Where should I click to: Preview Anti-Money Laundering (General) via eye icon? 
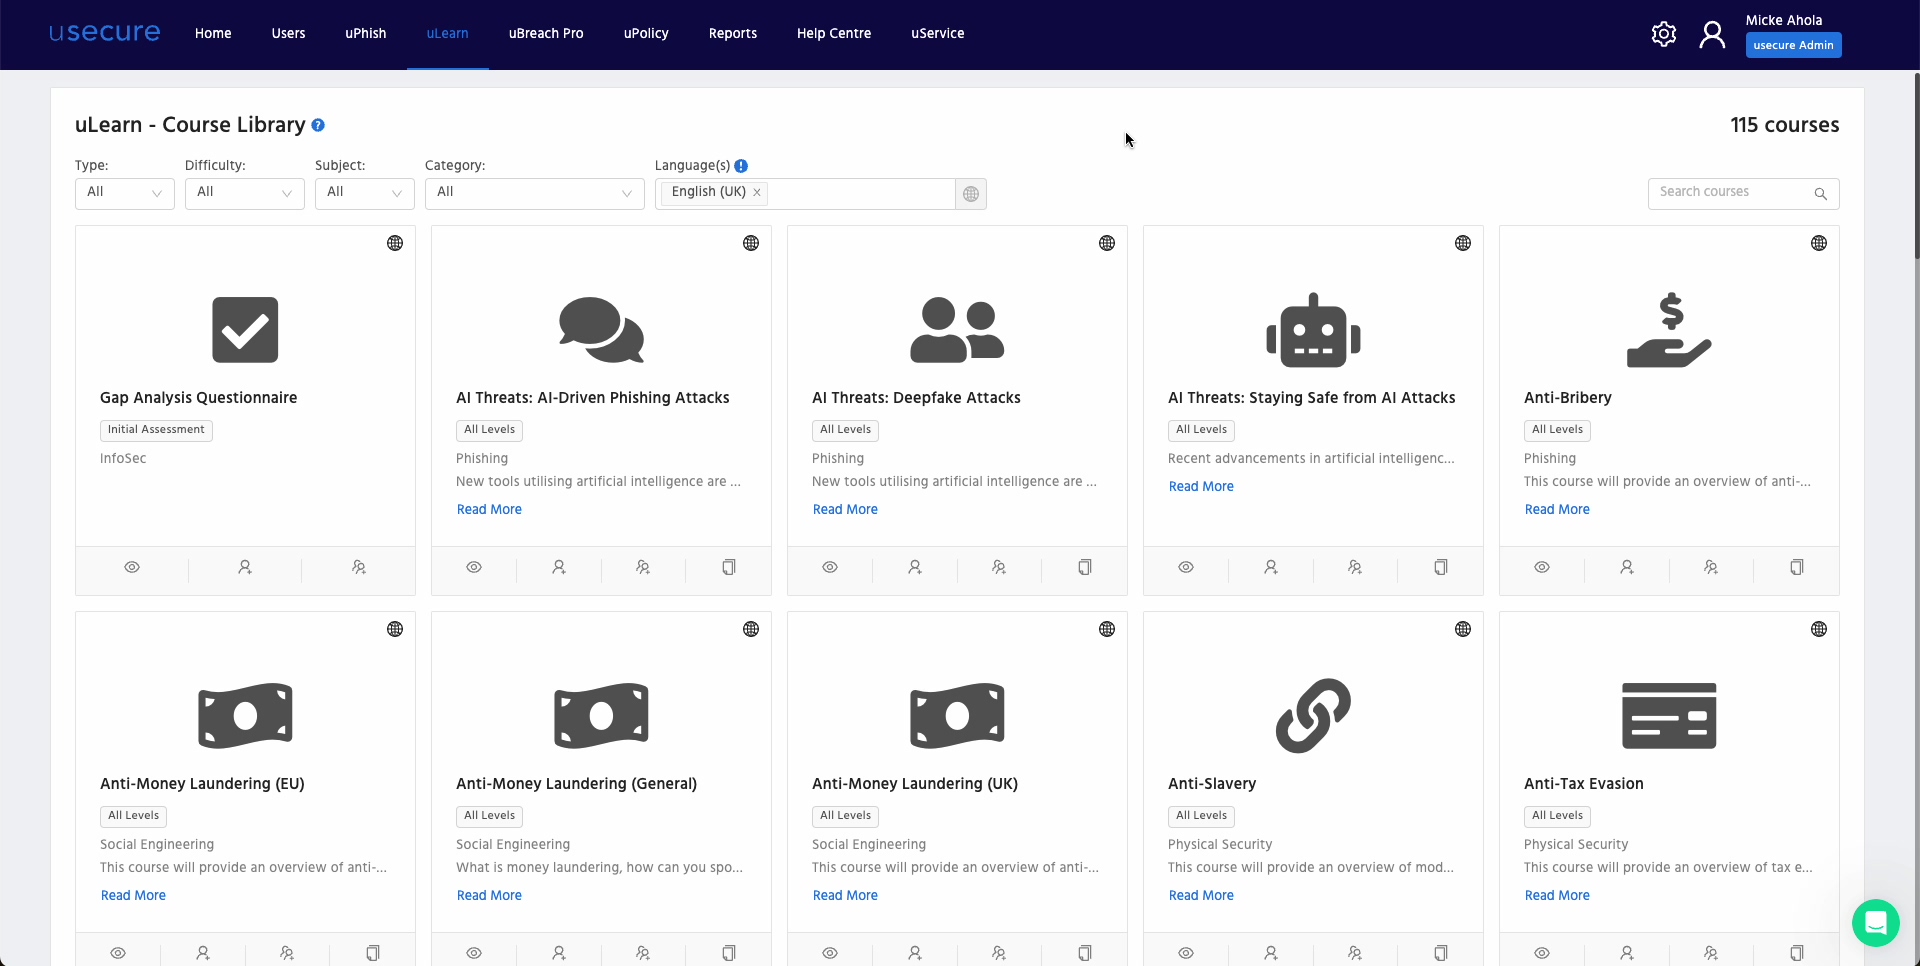tap(474, 954)
